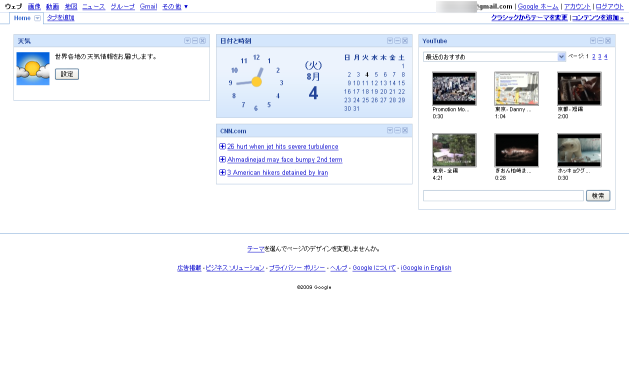Go to YouTube gadget page 2

tap(594, 57)
